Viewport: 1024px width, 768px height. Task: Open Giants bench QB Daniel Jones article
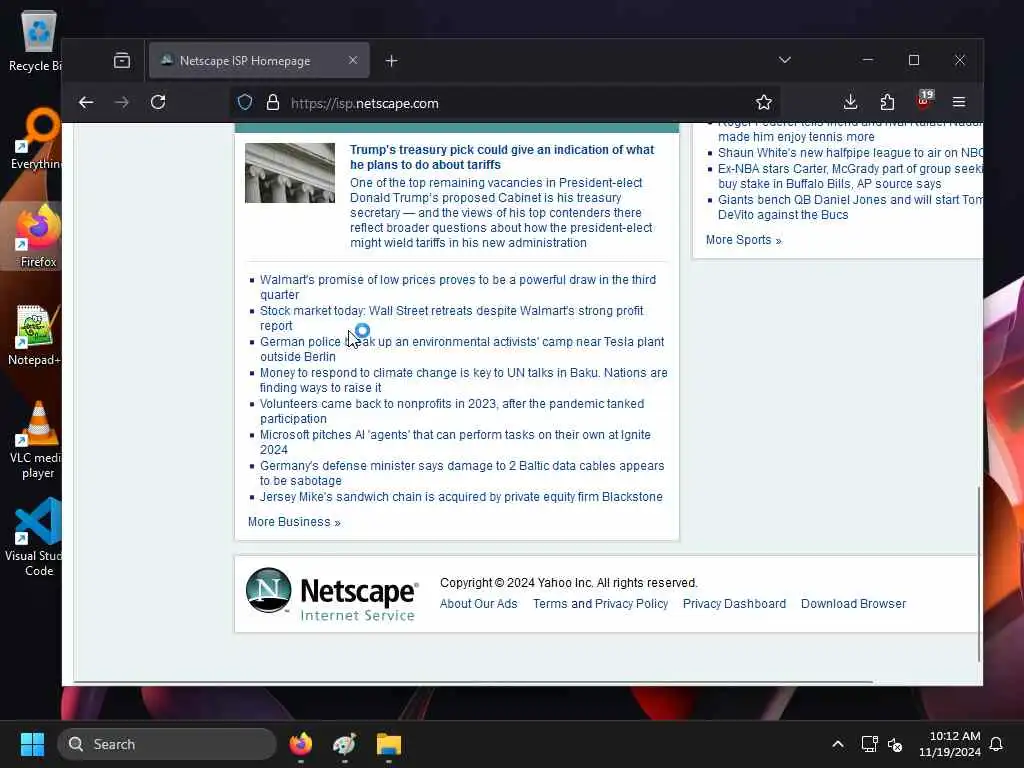(x=850, y=207)
